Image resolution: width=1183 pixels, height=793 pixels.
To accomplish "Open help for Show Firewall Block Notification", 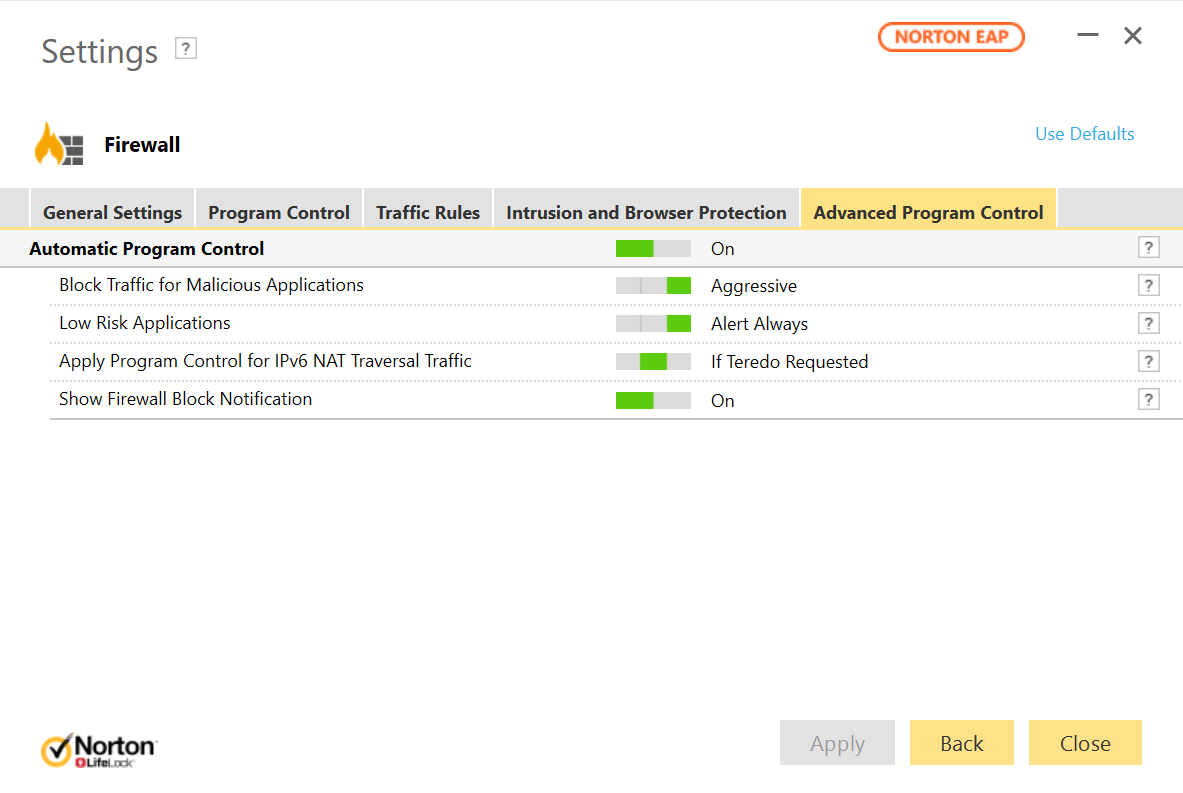I will coord(1148,400).
